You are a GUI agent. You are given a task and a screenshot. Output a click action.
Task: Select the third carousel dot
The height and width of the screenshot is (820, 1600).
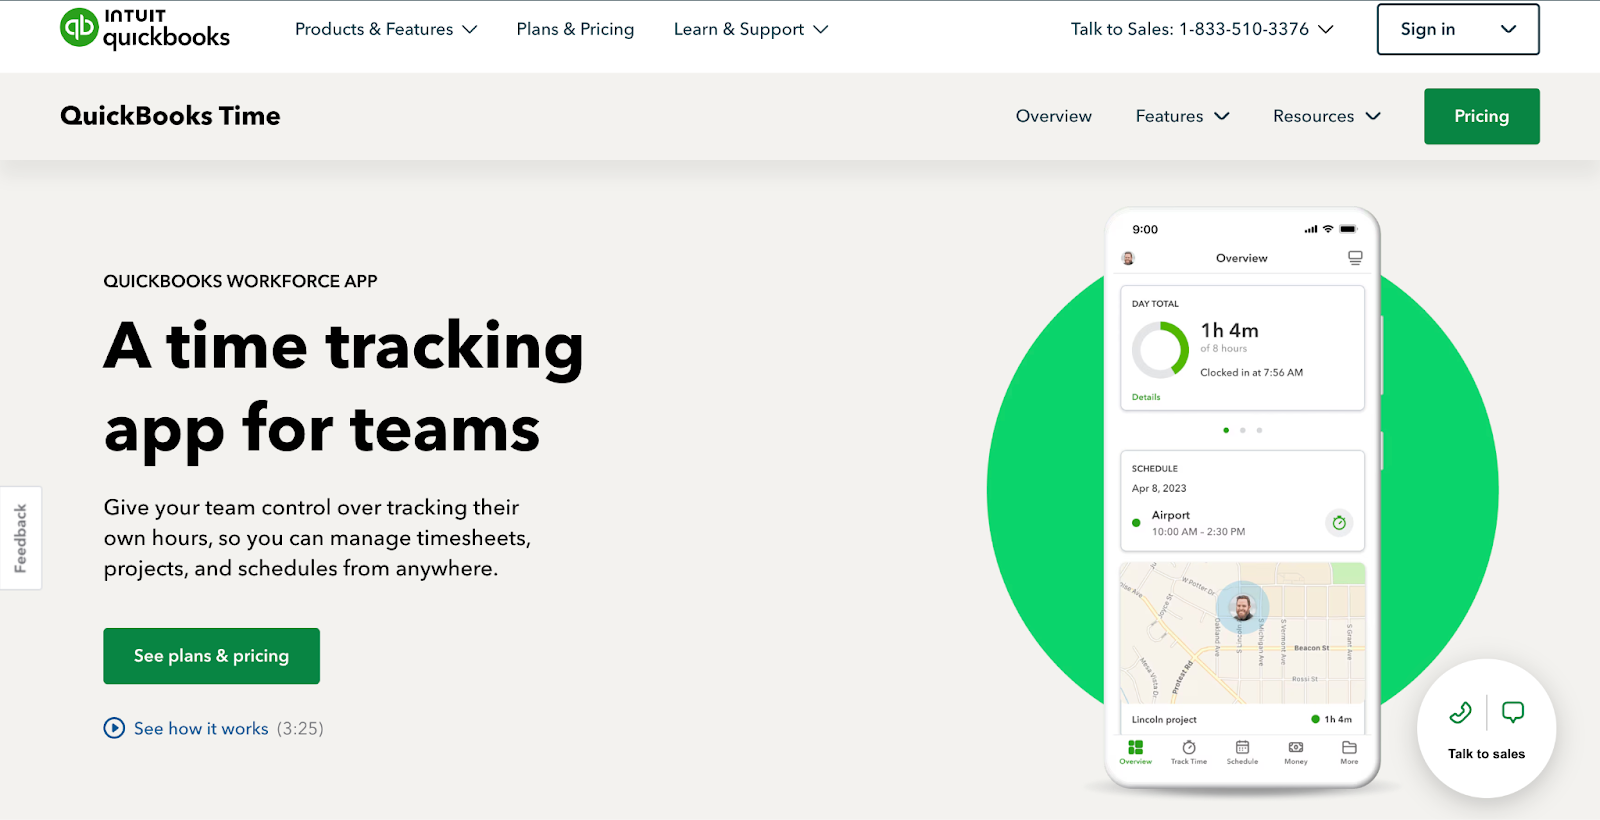(1259, 430)
